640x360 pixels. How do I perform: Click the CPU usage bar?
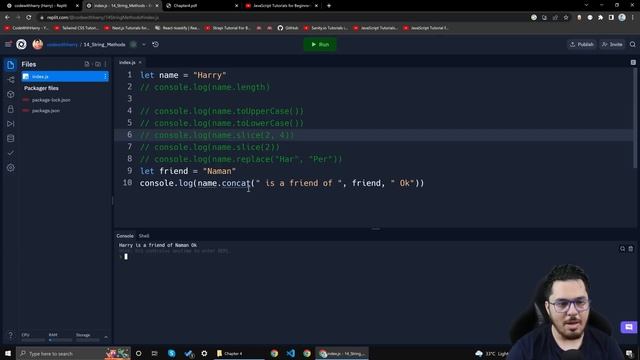33,340
